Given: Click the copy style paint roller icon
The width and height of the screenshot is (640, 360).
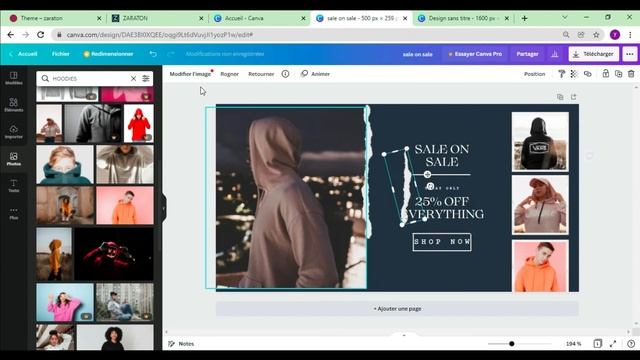Looking at the screenshot, I should coord(562,74).
